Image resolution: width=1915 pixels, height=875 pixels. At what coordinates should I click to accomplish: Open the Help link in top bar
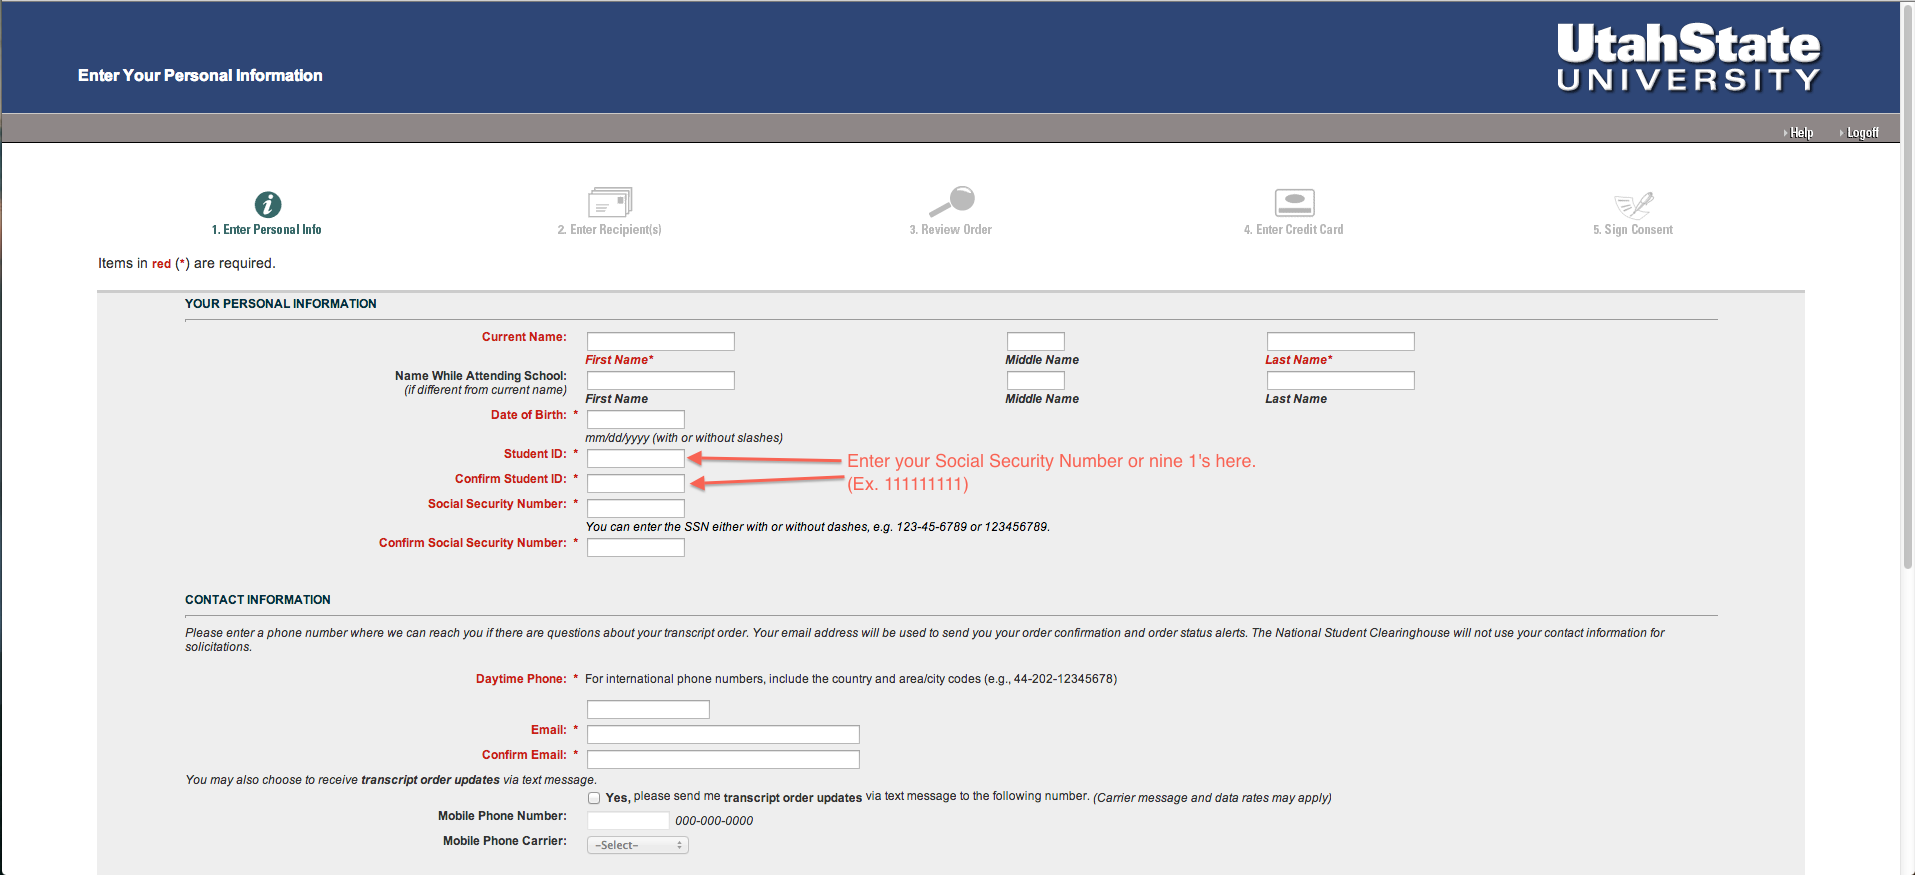1801,133
